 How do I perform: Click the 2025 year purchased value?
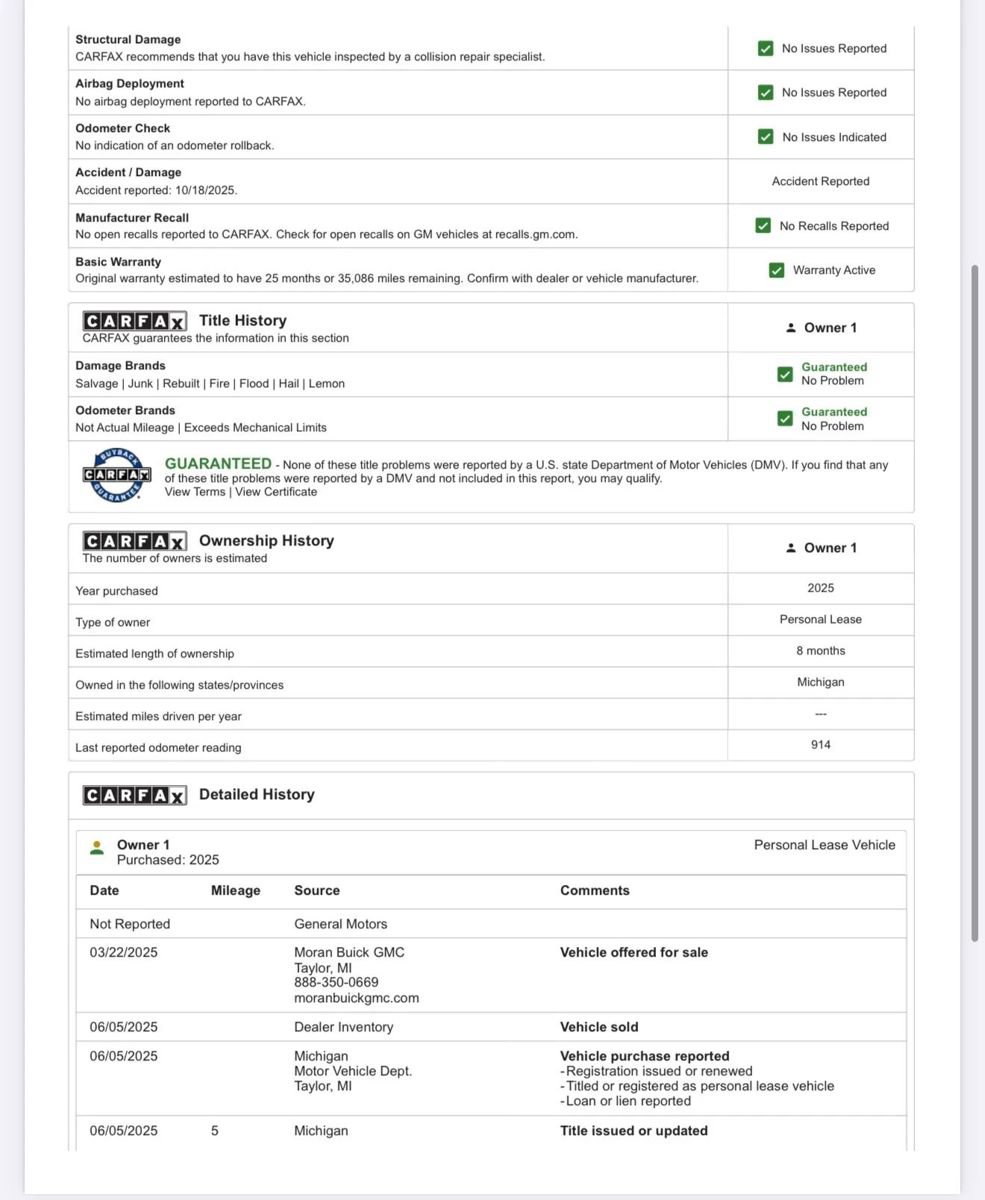point(821,589)
